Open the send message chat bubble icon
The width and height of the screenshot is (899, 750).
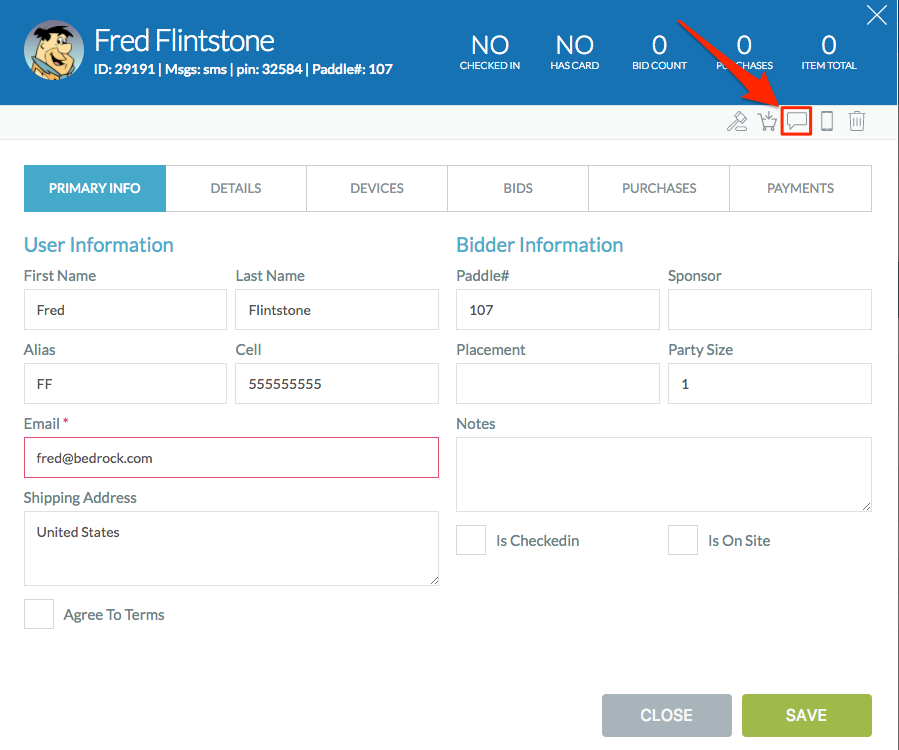[x=796, y=121]
